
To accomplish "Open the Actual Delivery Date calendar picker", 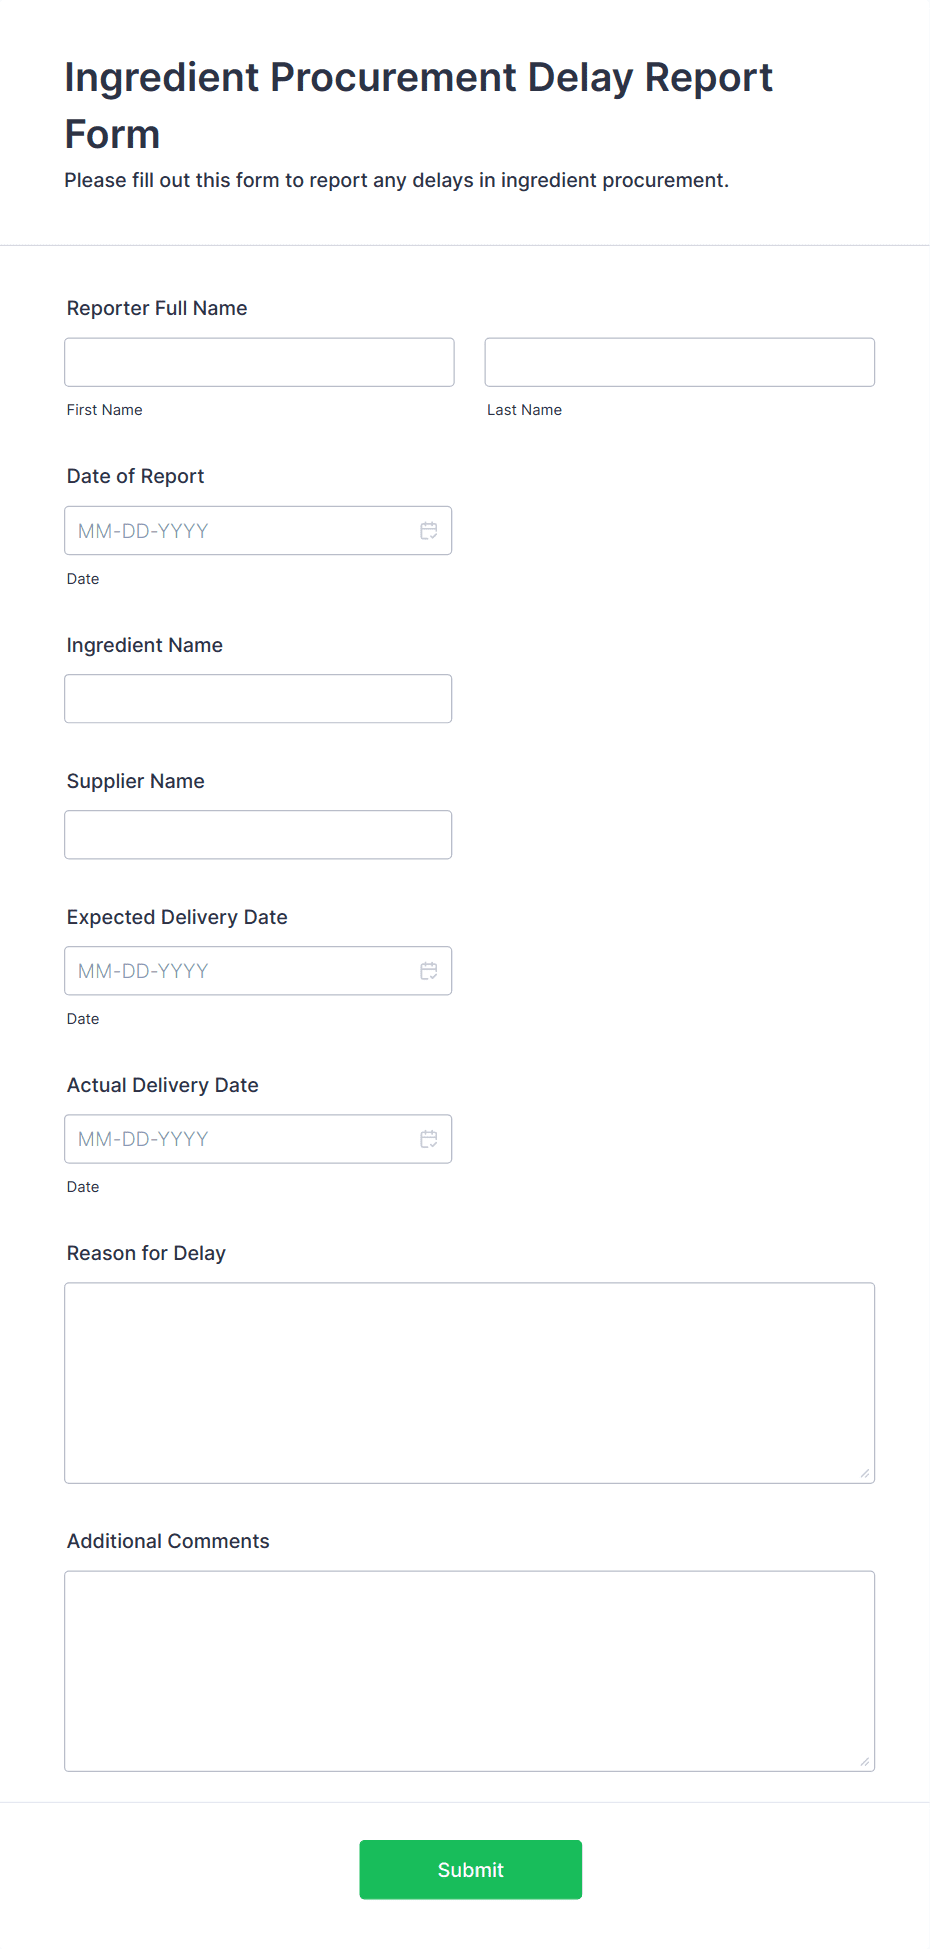I will (x=429, y=1138).
